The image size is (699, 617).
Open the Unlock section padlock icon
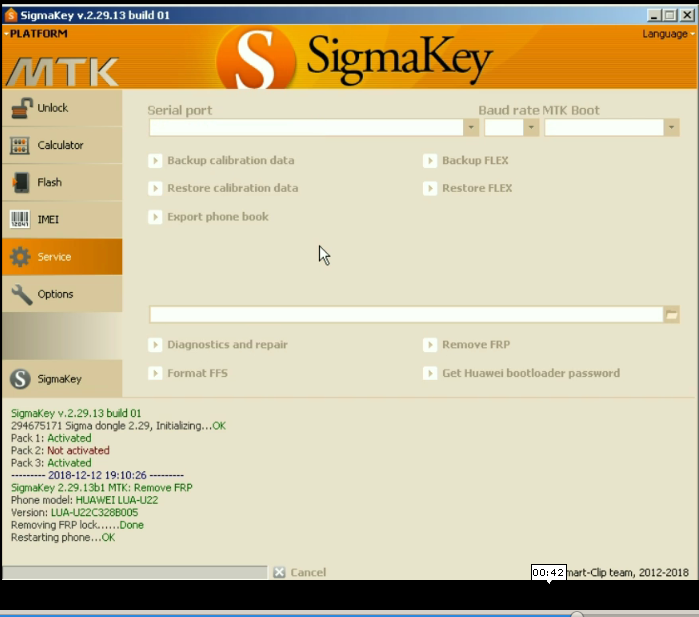(x=21, y=108)
